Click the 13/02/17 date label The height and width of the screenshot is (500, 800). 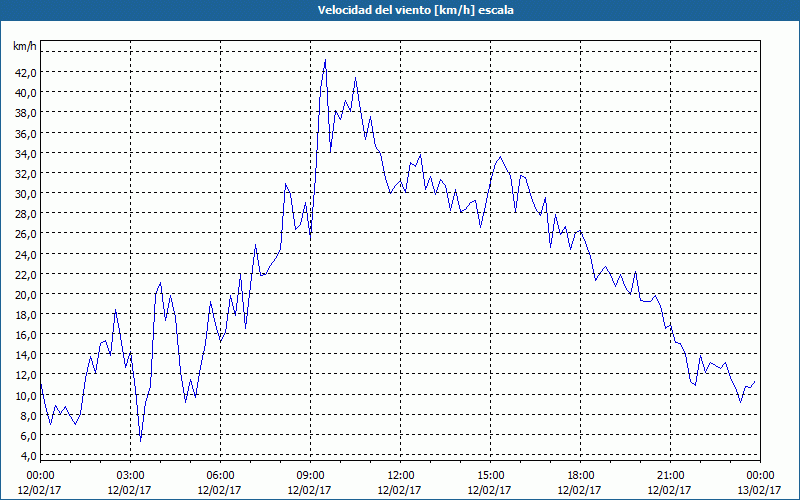point(760,490)
